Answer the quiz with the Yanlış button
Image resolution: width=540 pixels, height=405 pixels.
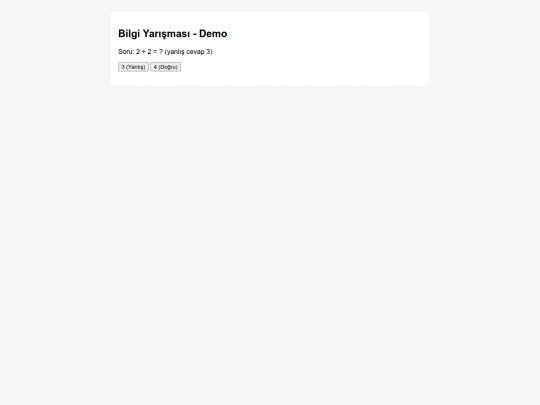pos(133,67)
